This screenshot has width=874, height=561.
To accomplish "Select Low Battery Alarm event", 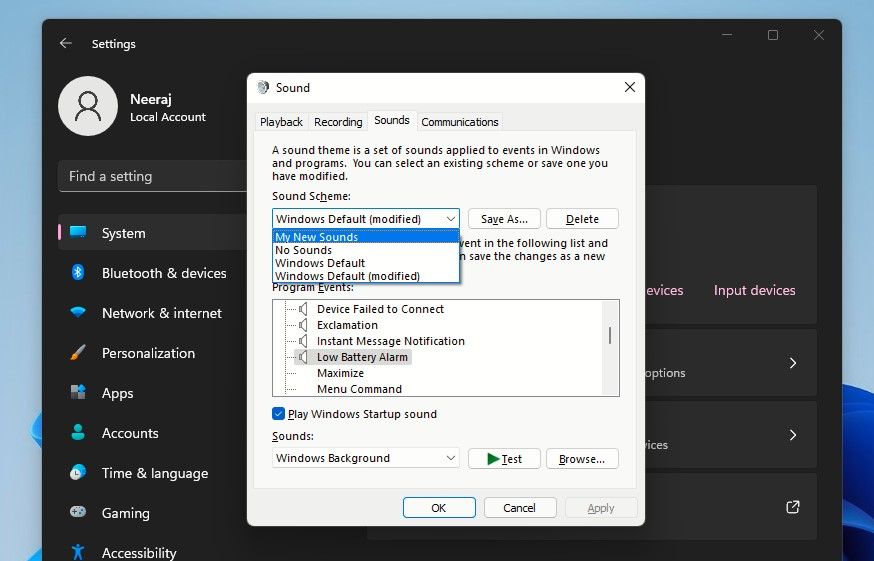I will pos(362,357).
